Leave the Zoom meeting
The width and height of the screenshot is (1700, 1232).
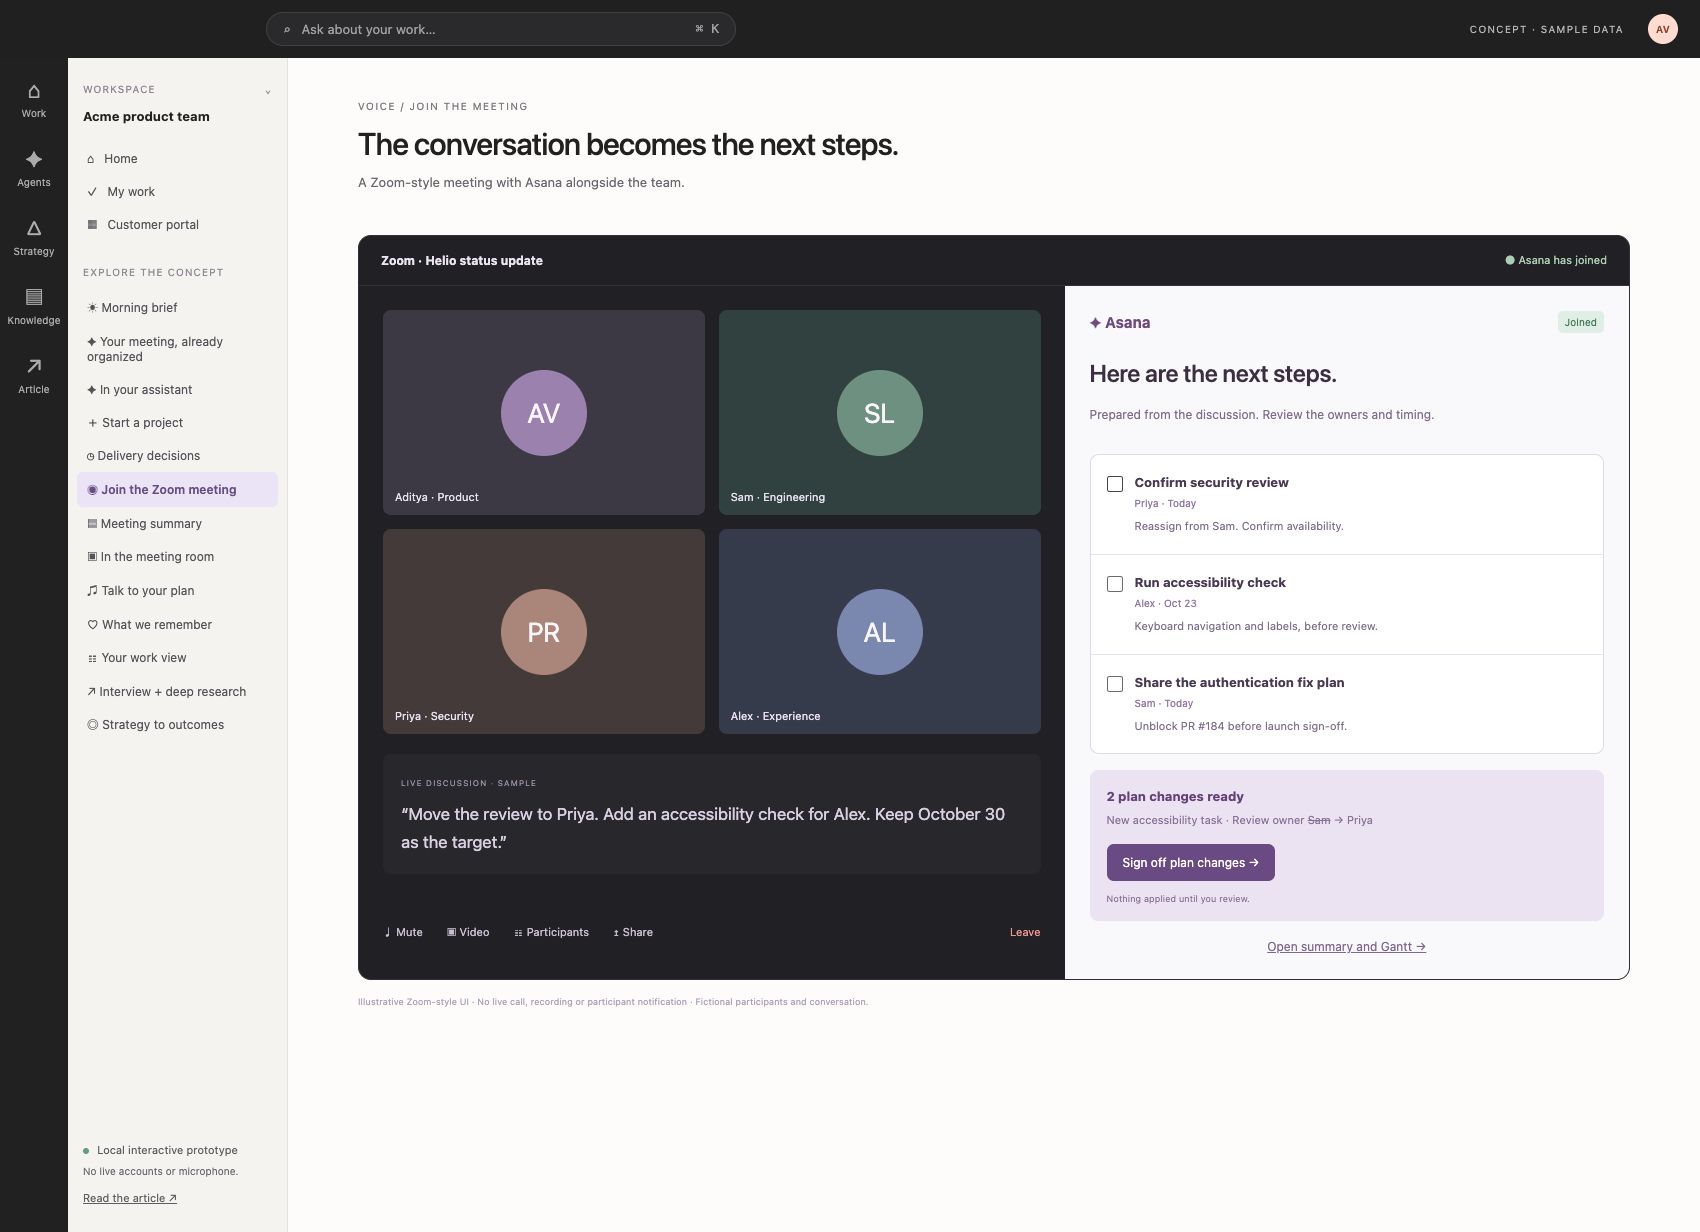coord(1025,932)
